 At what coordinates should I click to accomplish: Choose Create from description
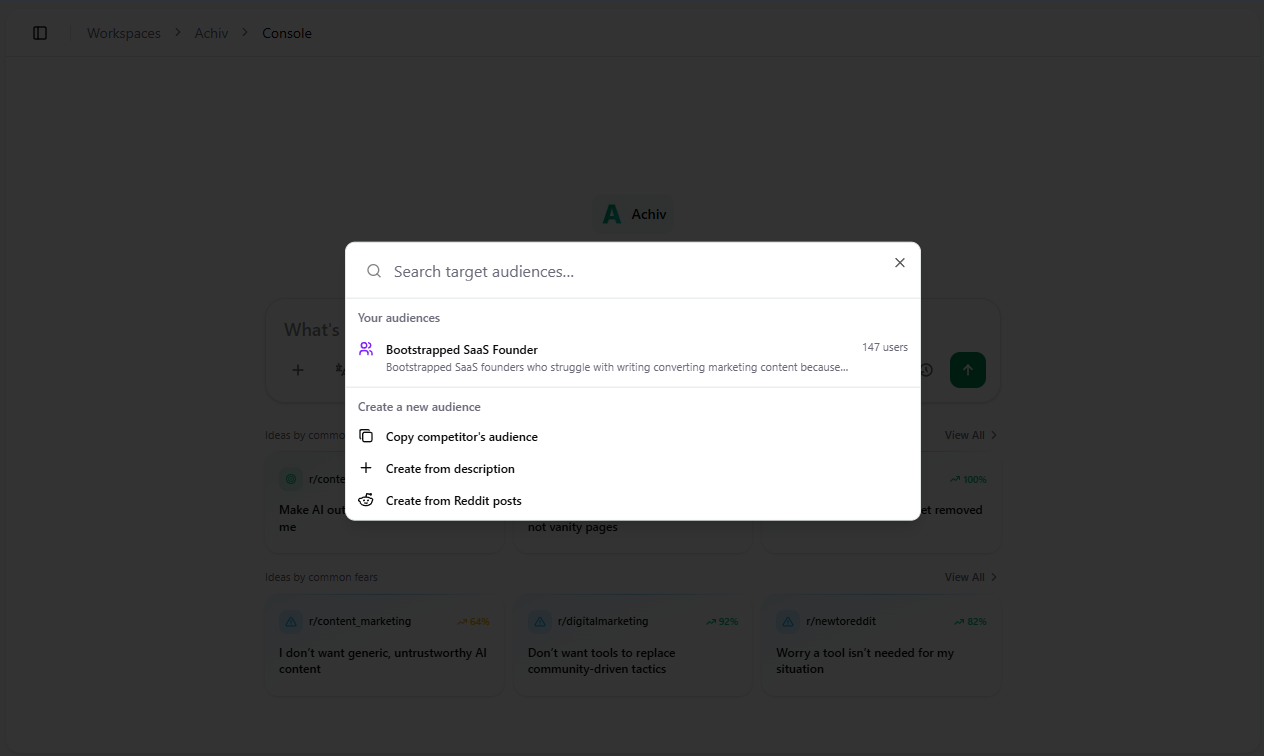pyautogui.click(x=633, y=469)
